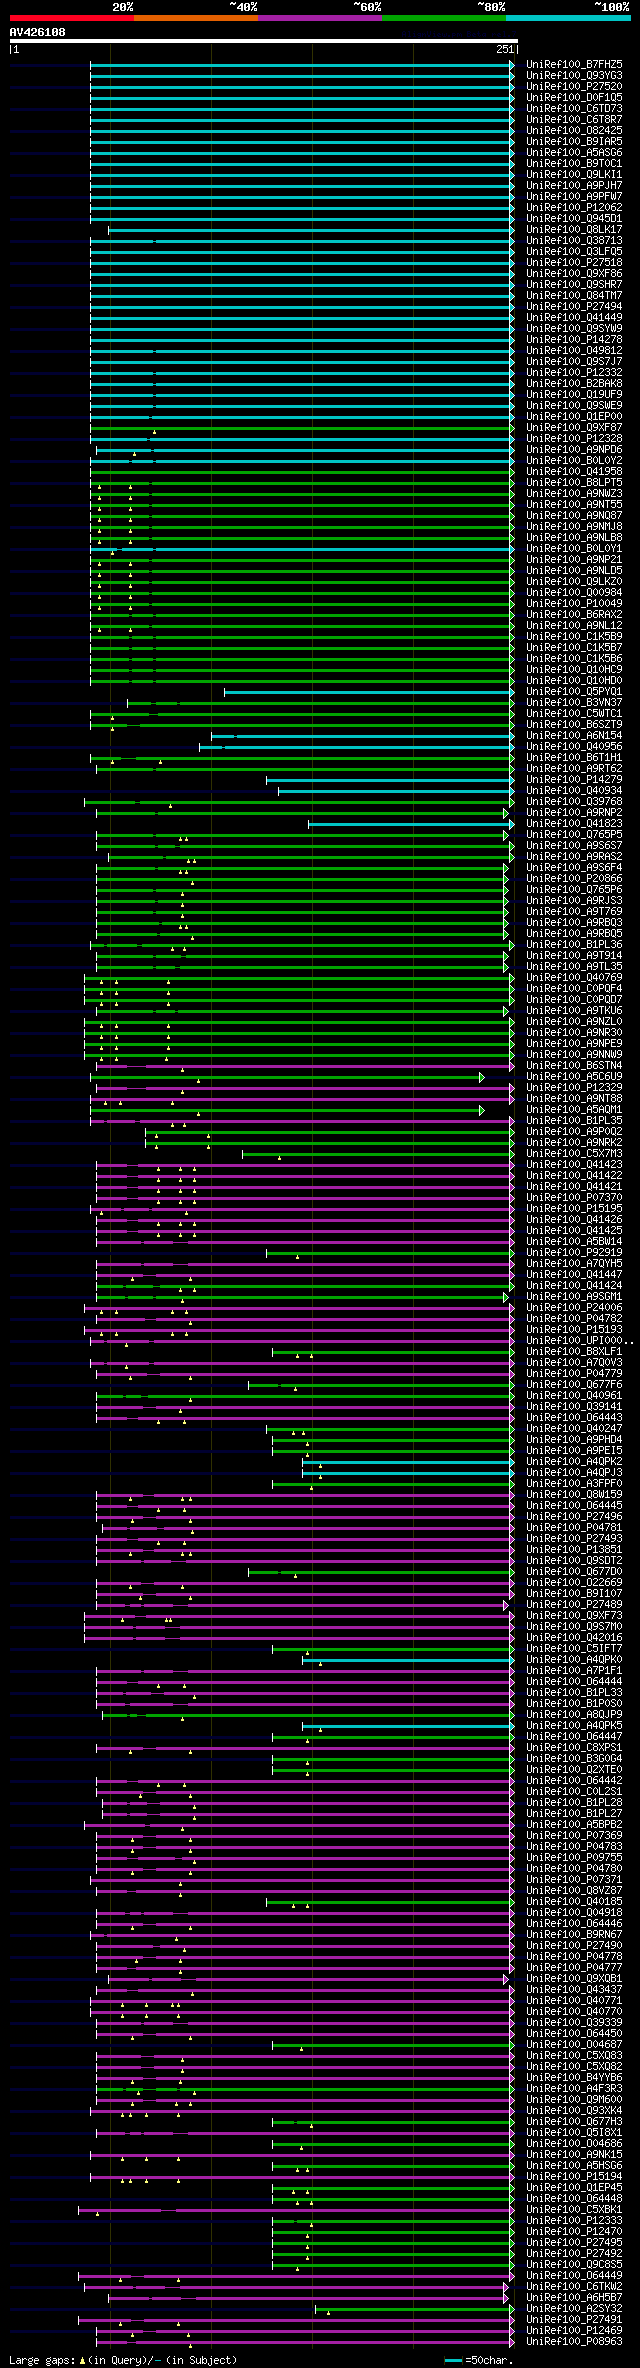Select hit label UniRef100_P27489

(x=574, y=1604)
